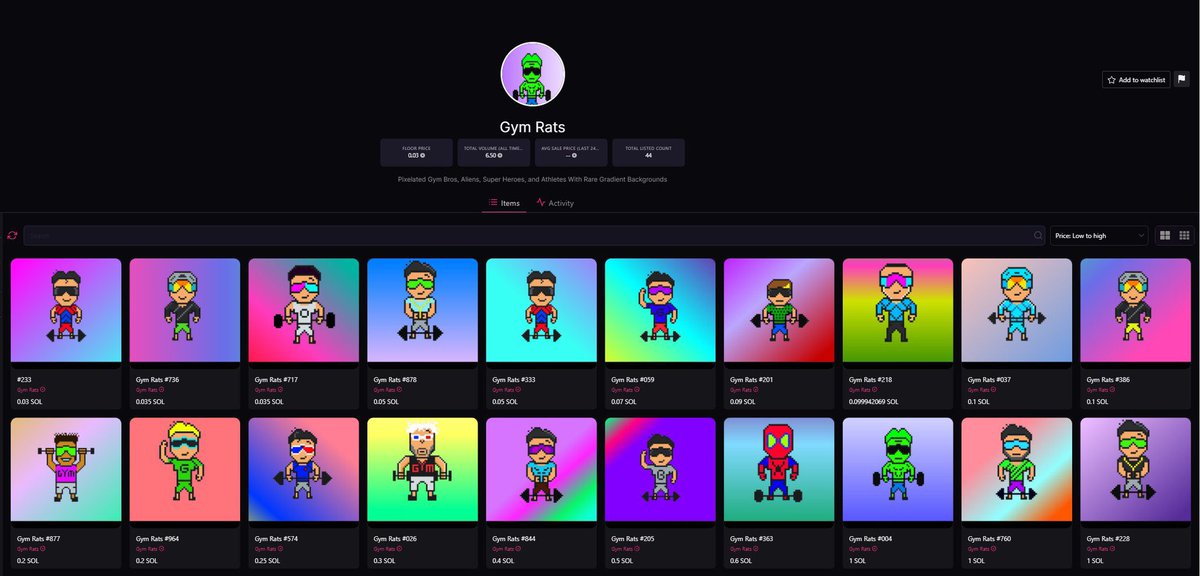Open Gym Rats #736 thumbnail image
This screenshot has height=576, width=1200.
(x=185, y=310)
